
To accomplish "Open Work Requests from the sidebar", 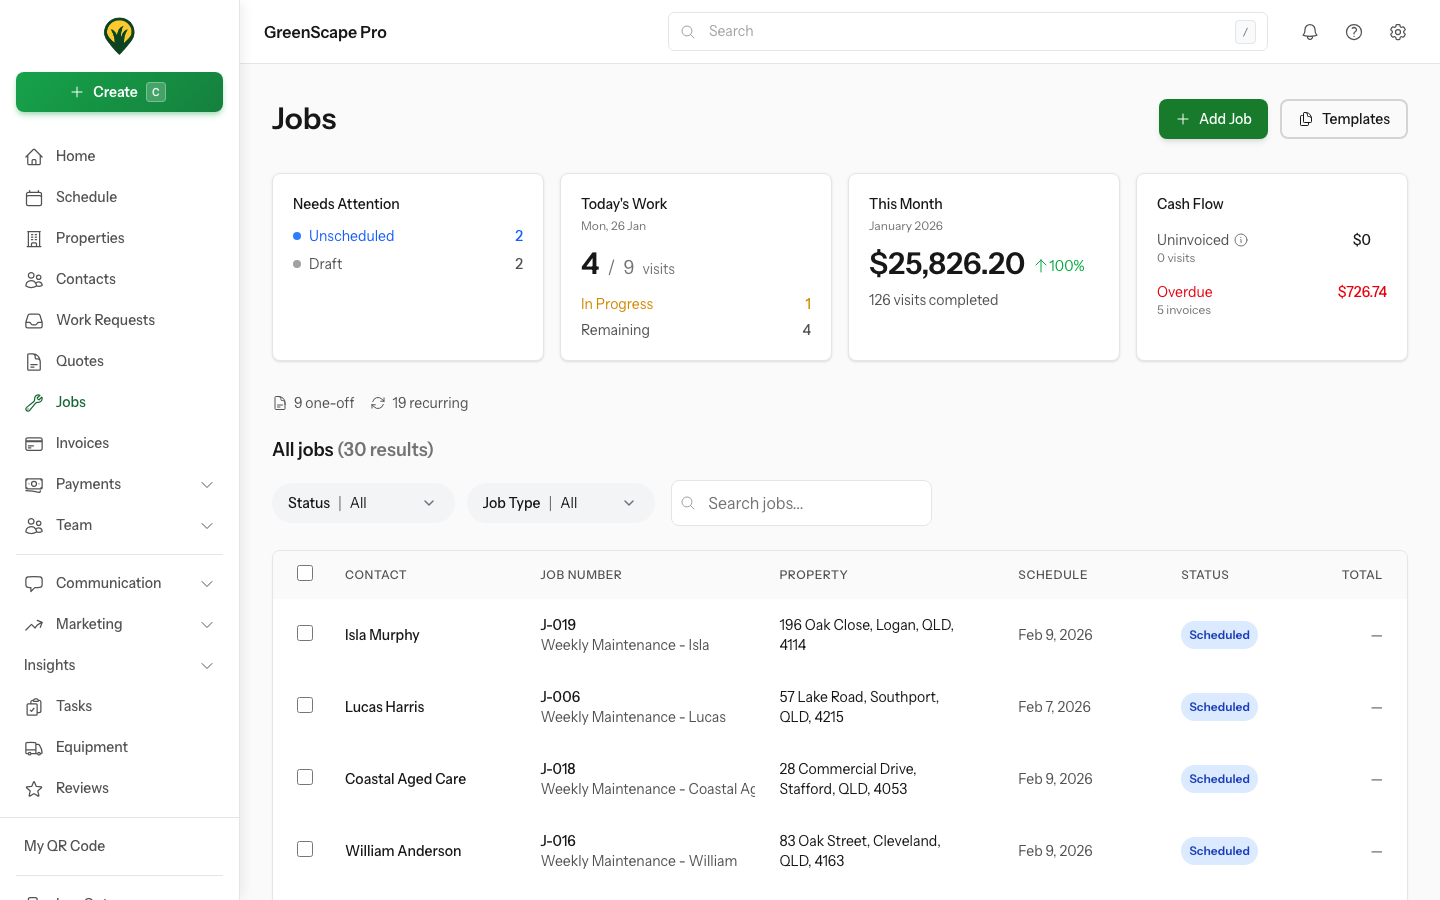I will pyautogui.click(x=35, y=319).
